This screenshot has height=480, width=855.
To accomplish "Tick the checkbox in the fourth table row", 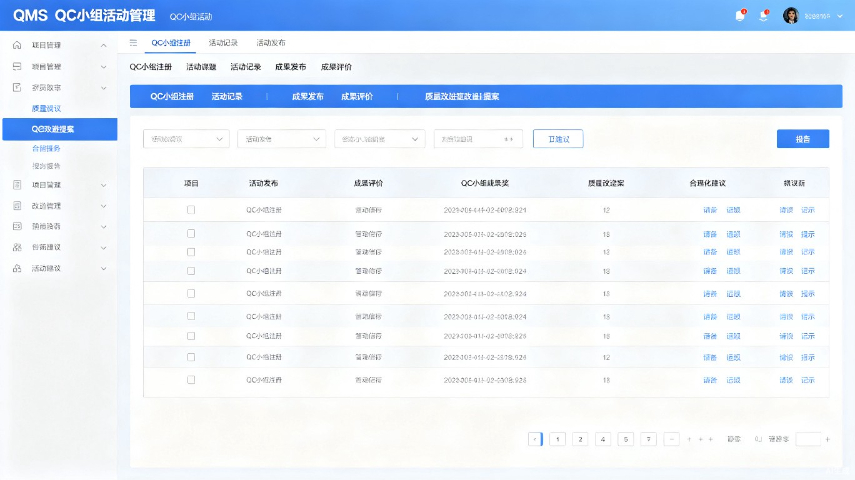I will [191, 271].
